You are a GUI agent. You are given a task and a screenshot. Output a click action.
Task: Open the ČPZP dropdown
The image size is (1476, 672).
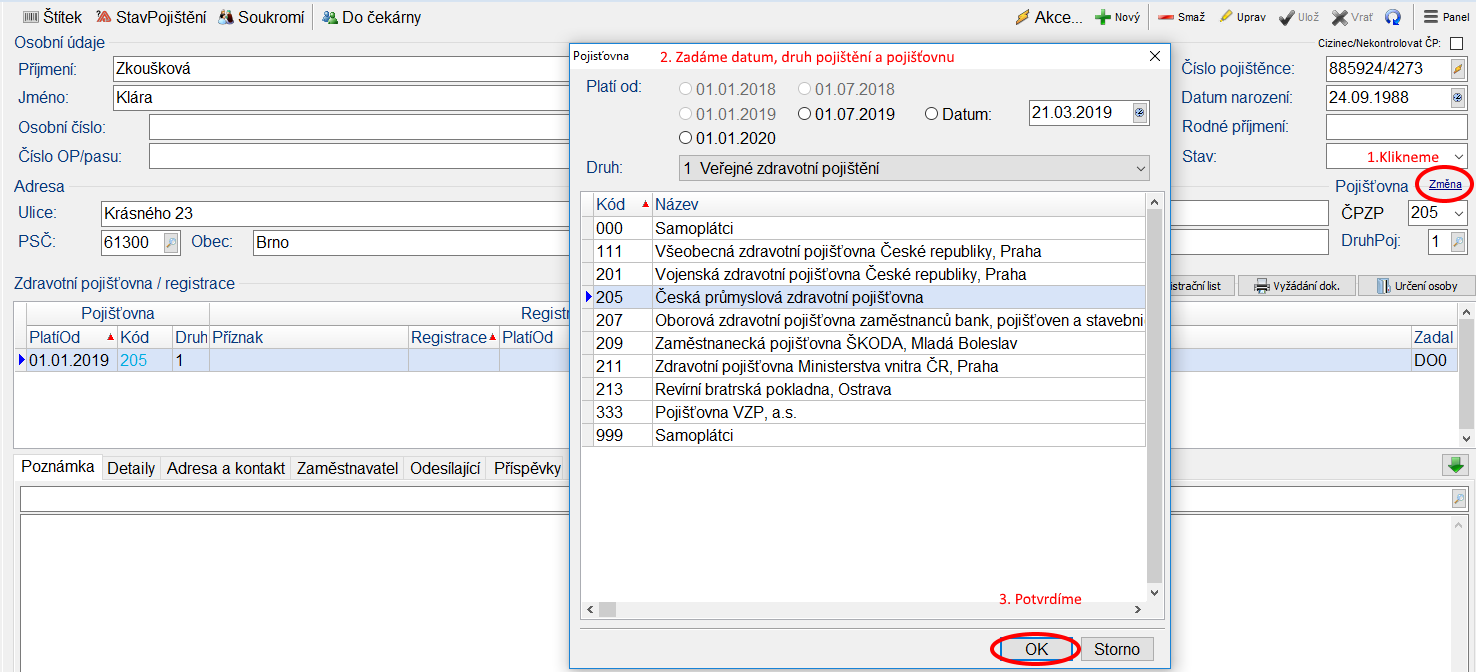coord(1458,213)
